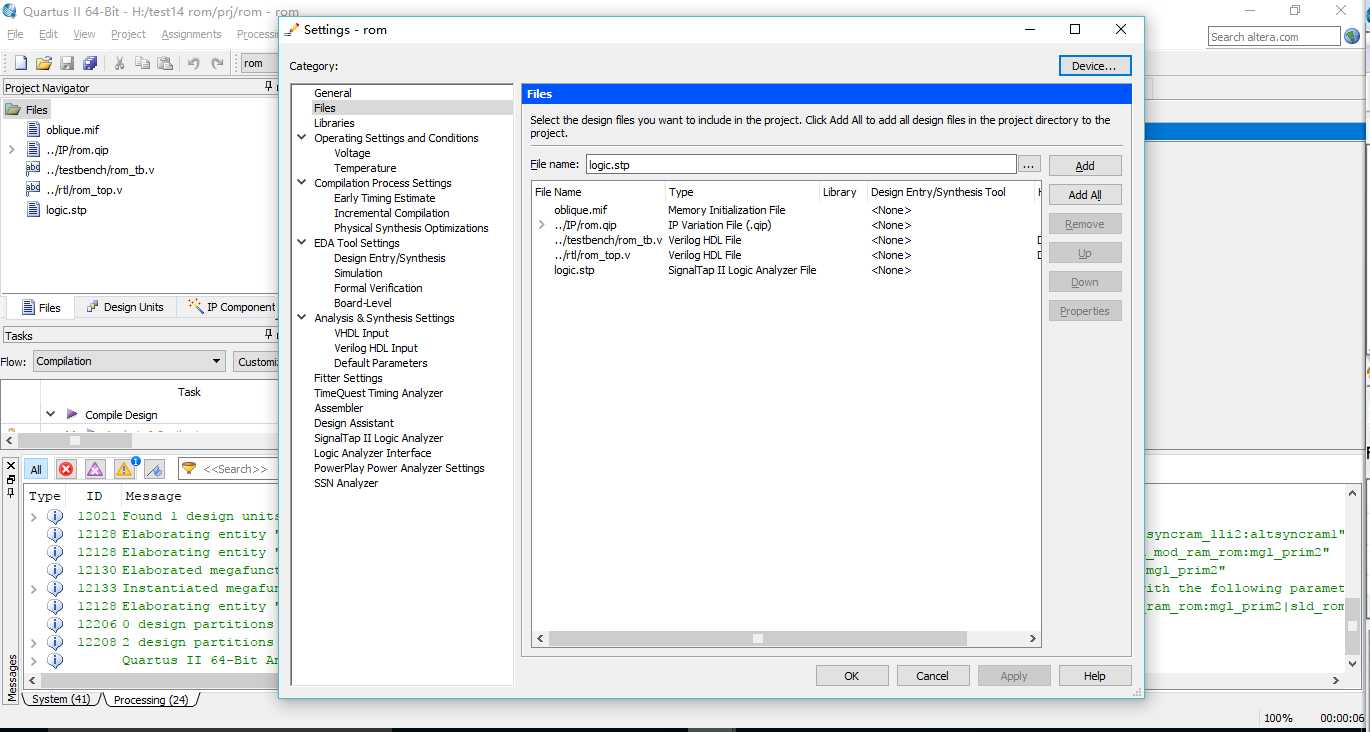Collapse the Compile Design task chevron
This screenshot has width=1370, height=732.
click(x=50, y=414)
